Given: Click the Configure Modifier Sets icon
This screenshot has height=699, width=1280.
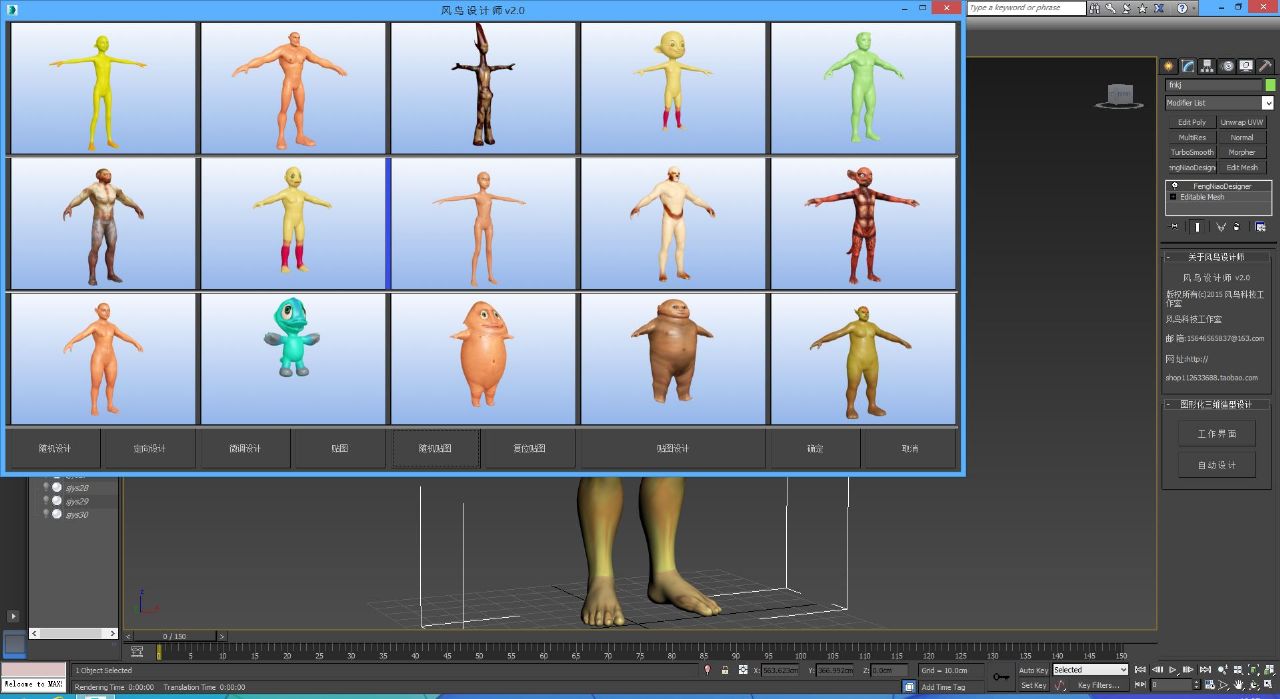Looking at the screenshot, I should [x=1260, y=227].
